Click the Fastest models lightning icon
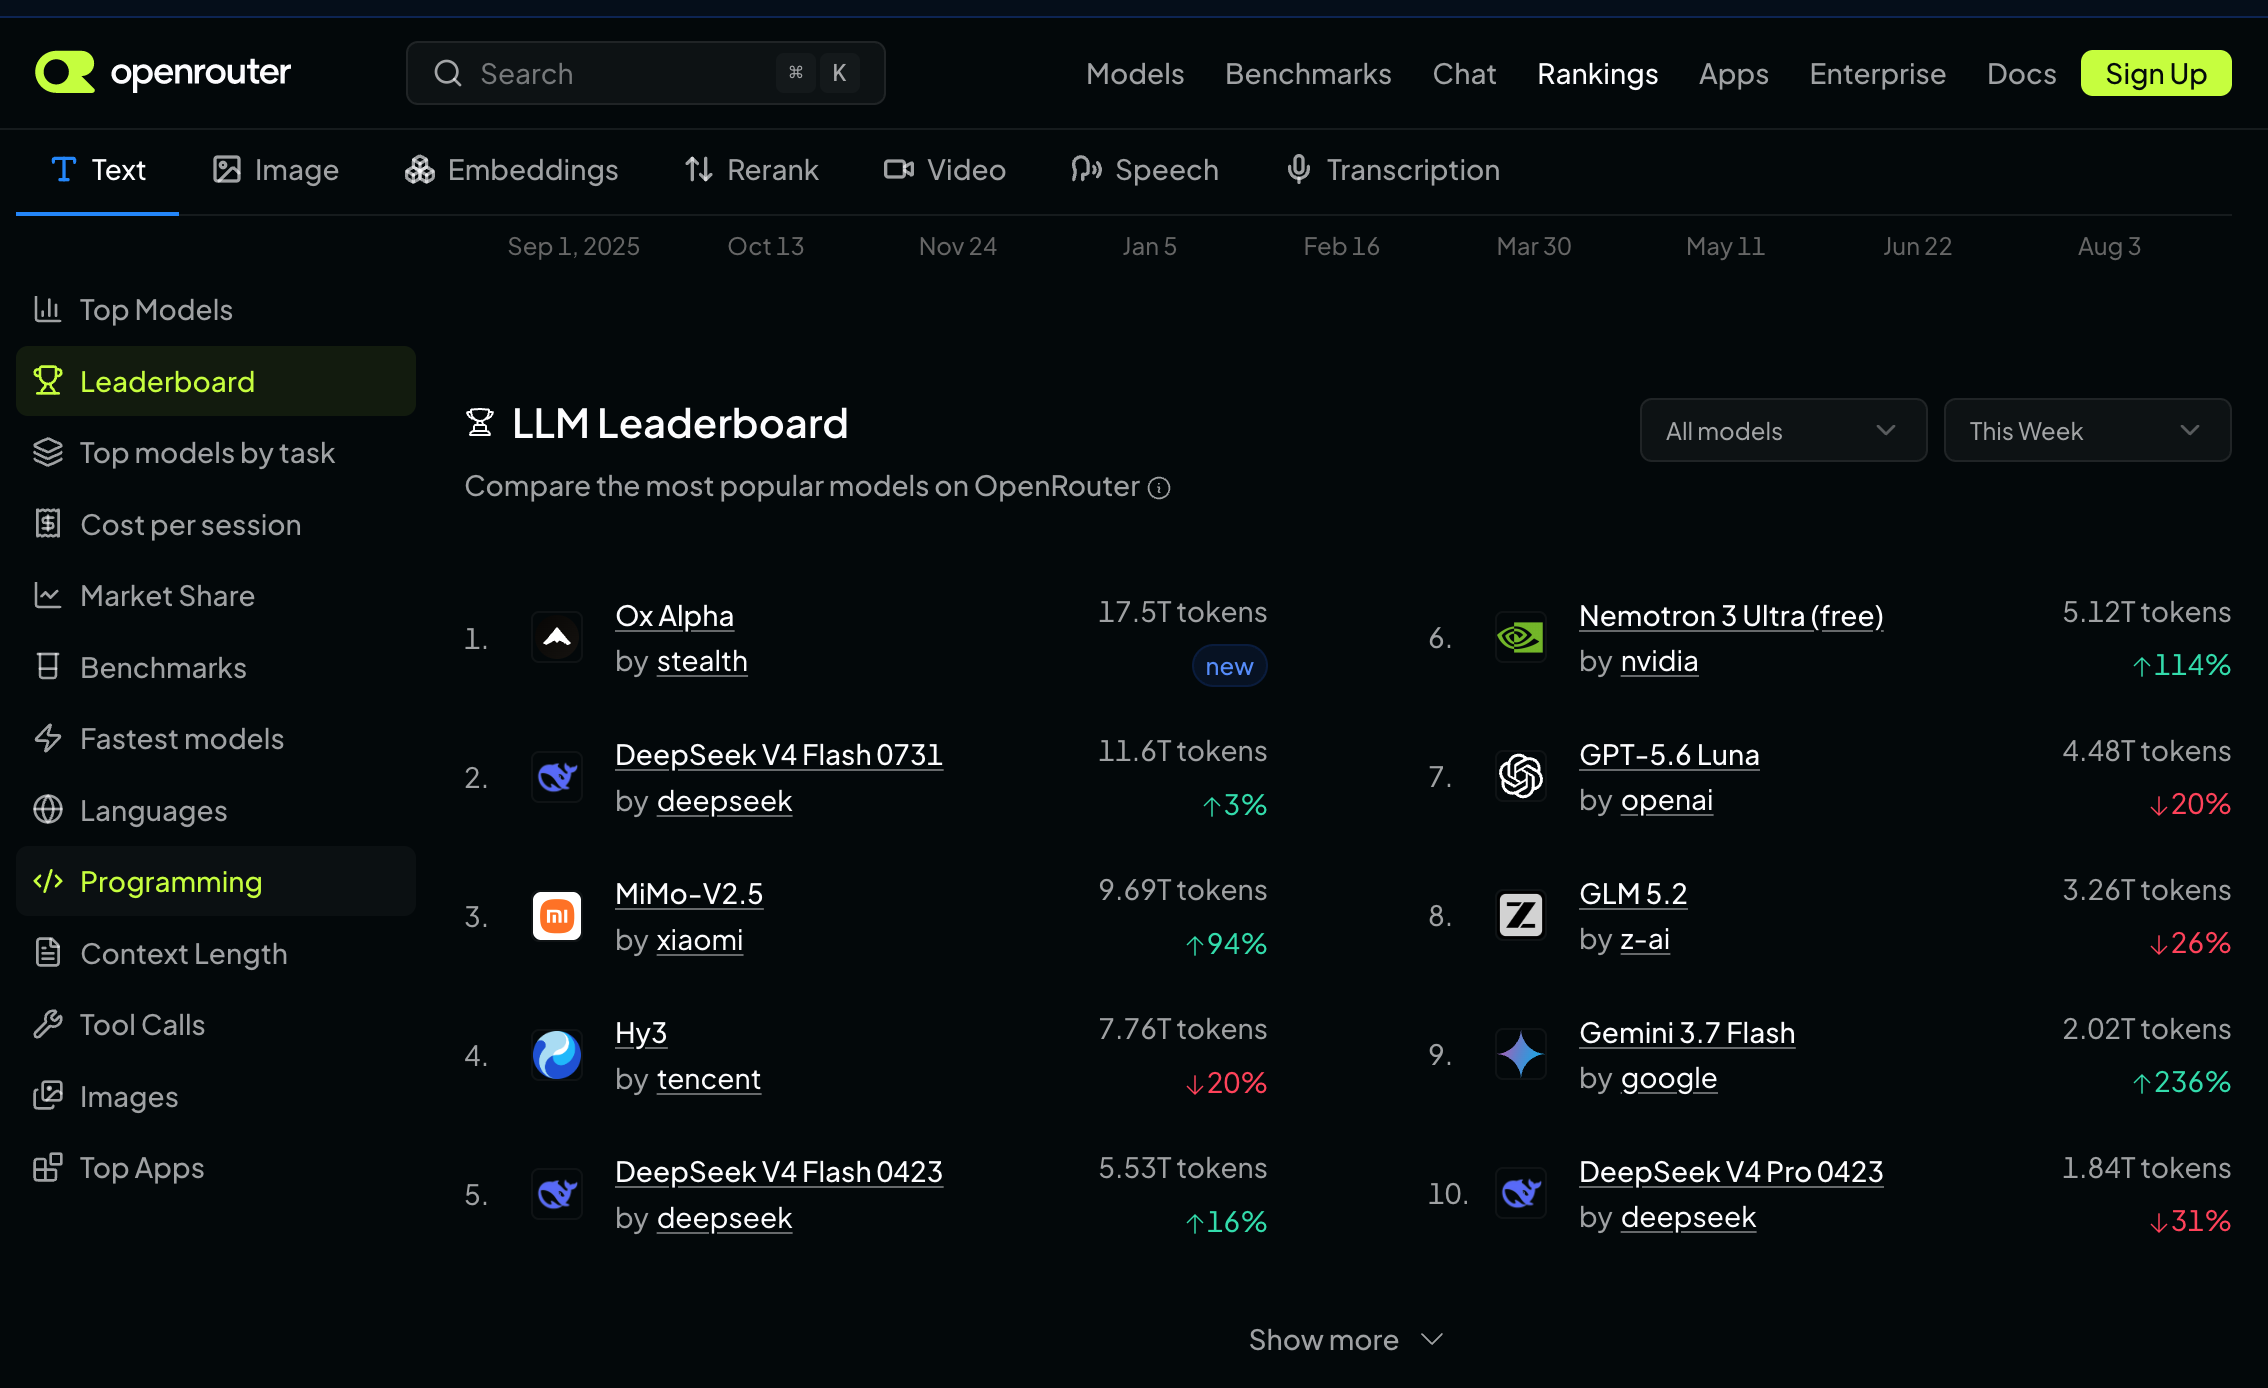 48,738
